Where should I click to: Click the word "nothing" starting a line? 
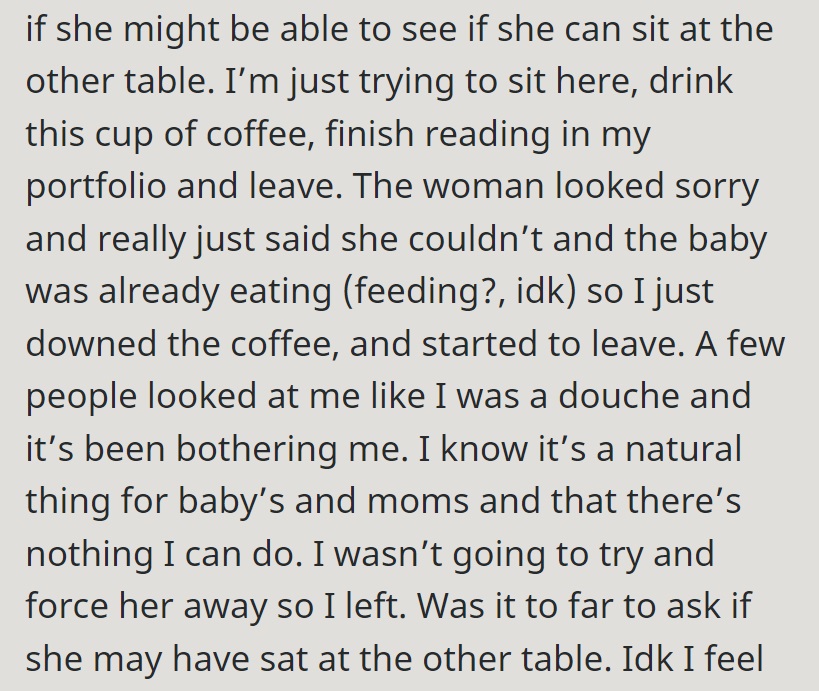[89, 554]
